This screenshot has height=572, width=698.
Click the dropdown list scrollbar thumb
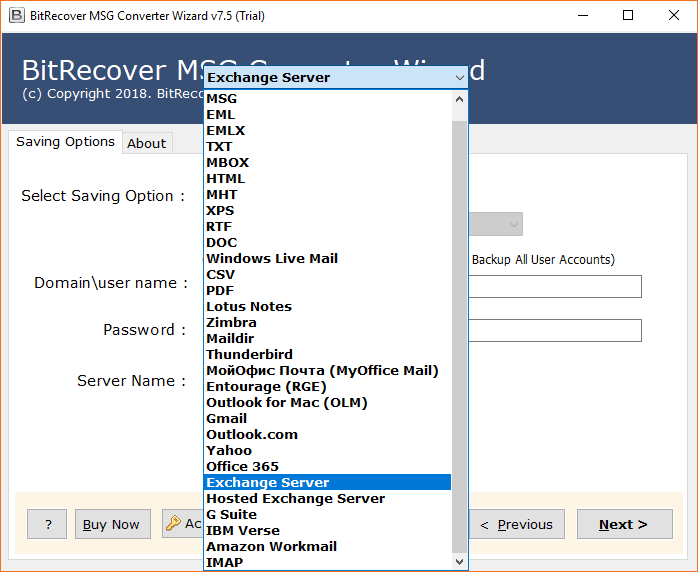coord(459,337)
